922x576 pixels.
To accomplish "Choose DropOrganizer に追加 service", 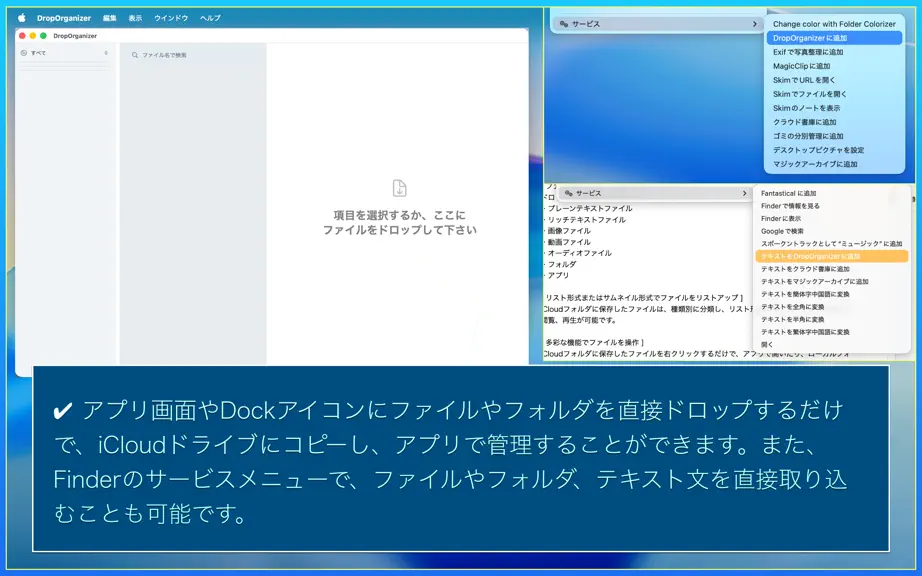I will pyautogui.click(x=834, y=38).
